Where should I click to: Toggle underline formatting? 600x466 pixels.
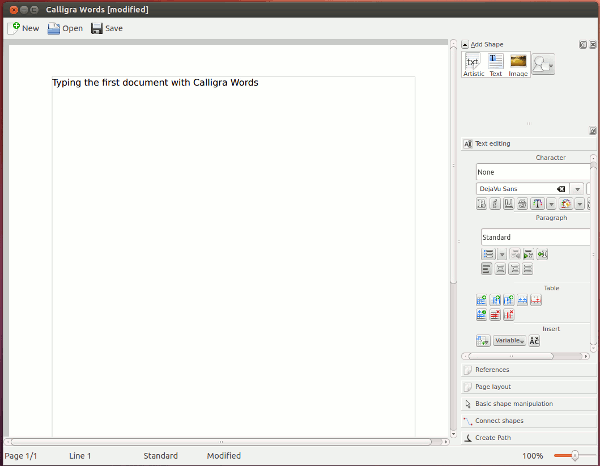[x=509, y=204]
